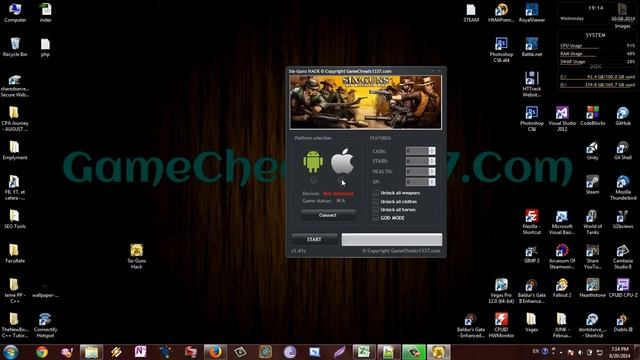
Task: Open Photoshop CS6 x64 shortcut
Action: 501,50
